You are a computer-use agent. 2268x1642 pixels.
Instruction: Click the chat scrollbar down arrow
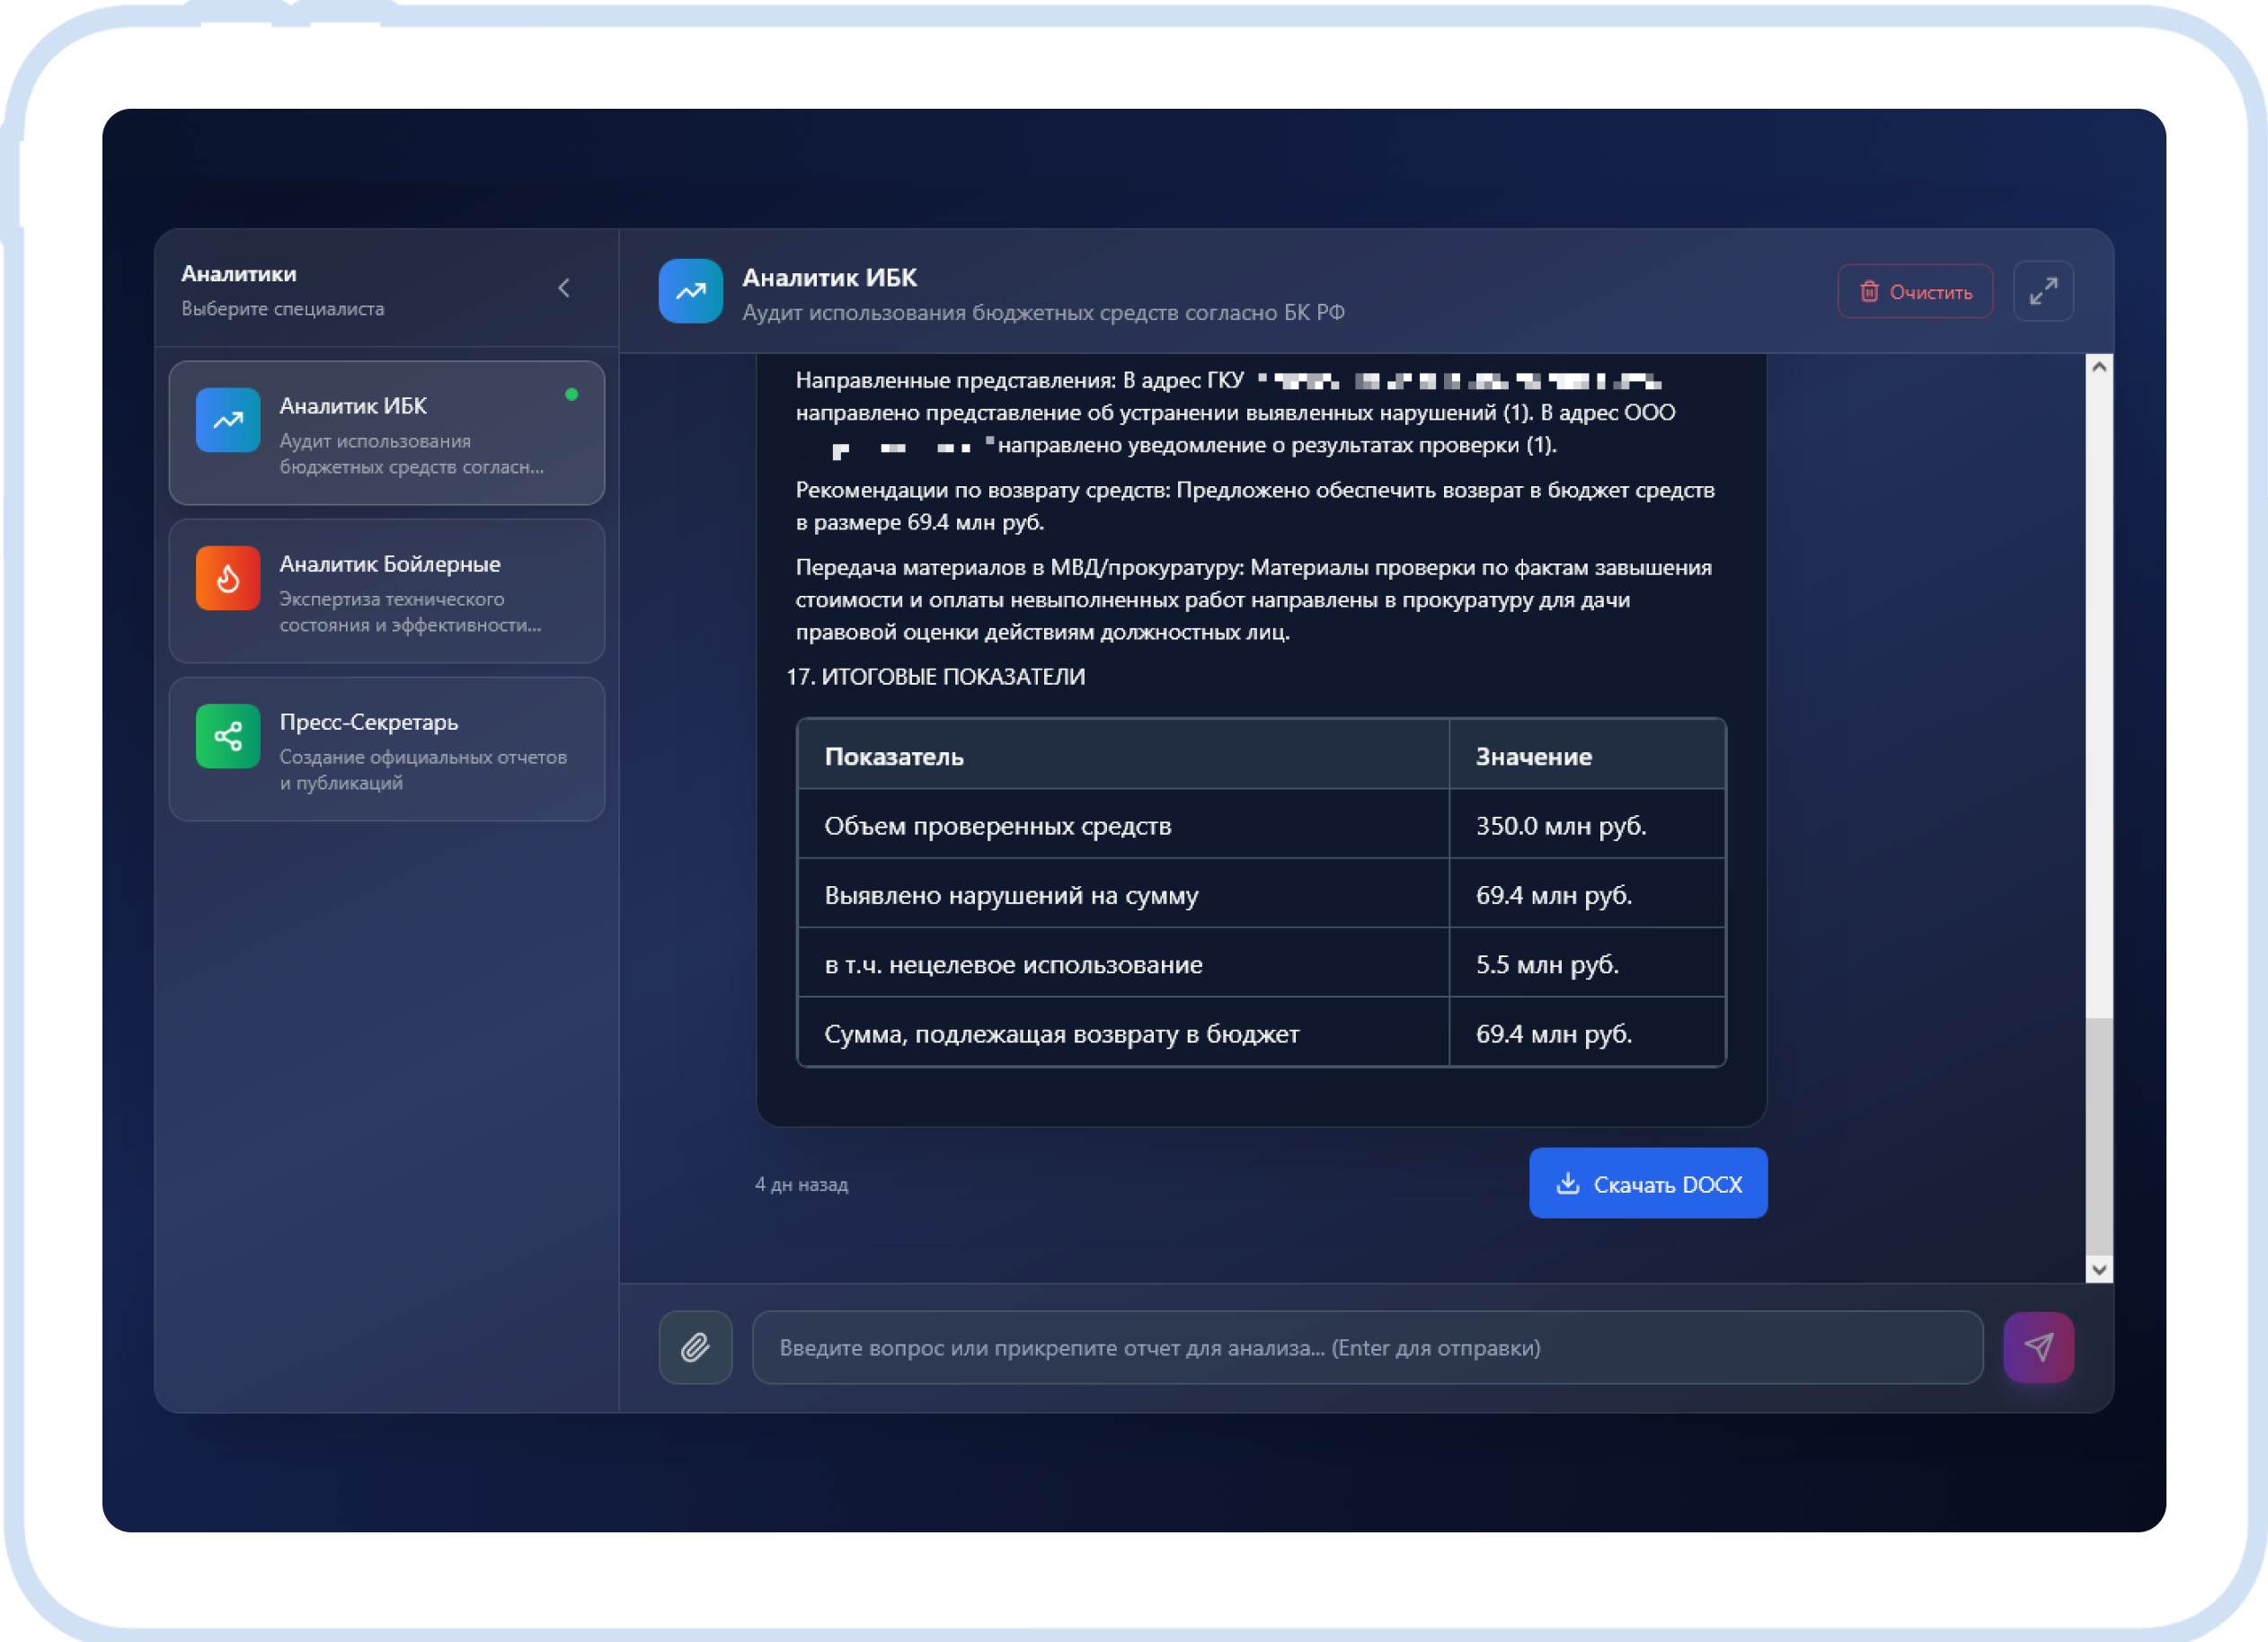[2099, 1269]
